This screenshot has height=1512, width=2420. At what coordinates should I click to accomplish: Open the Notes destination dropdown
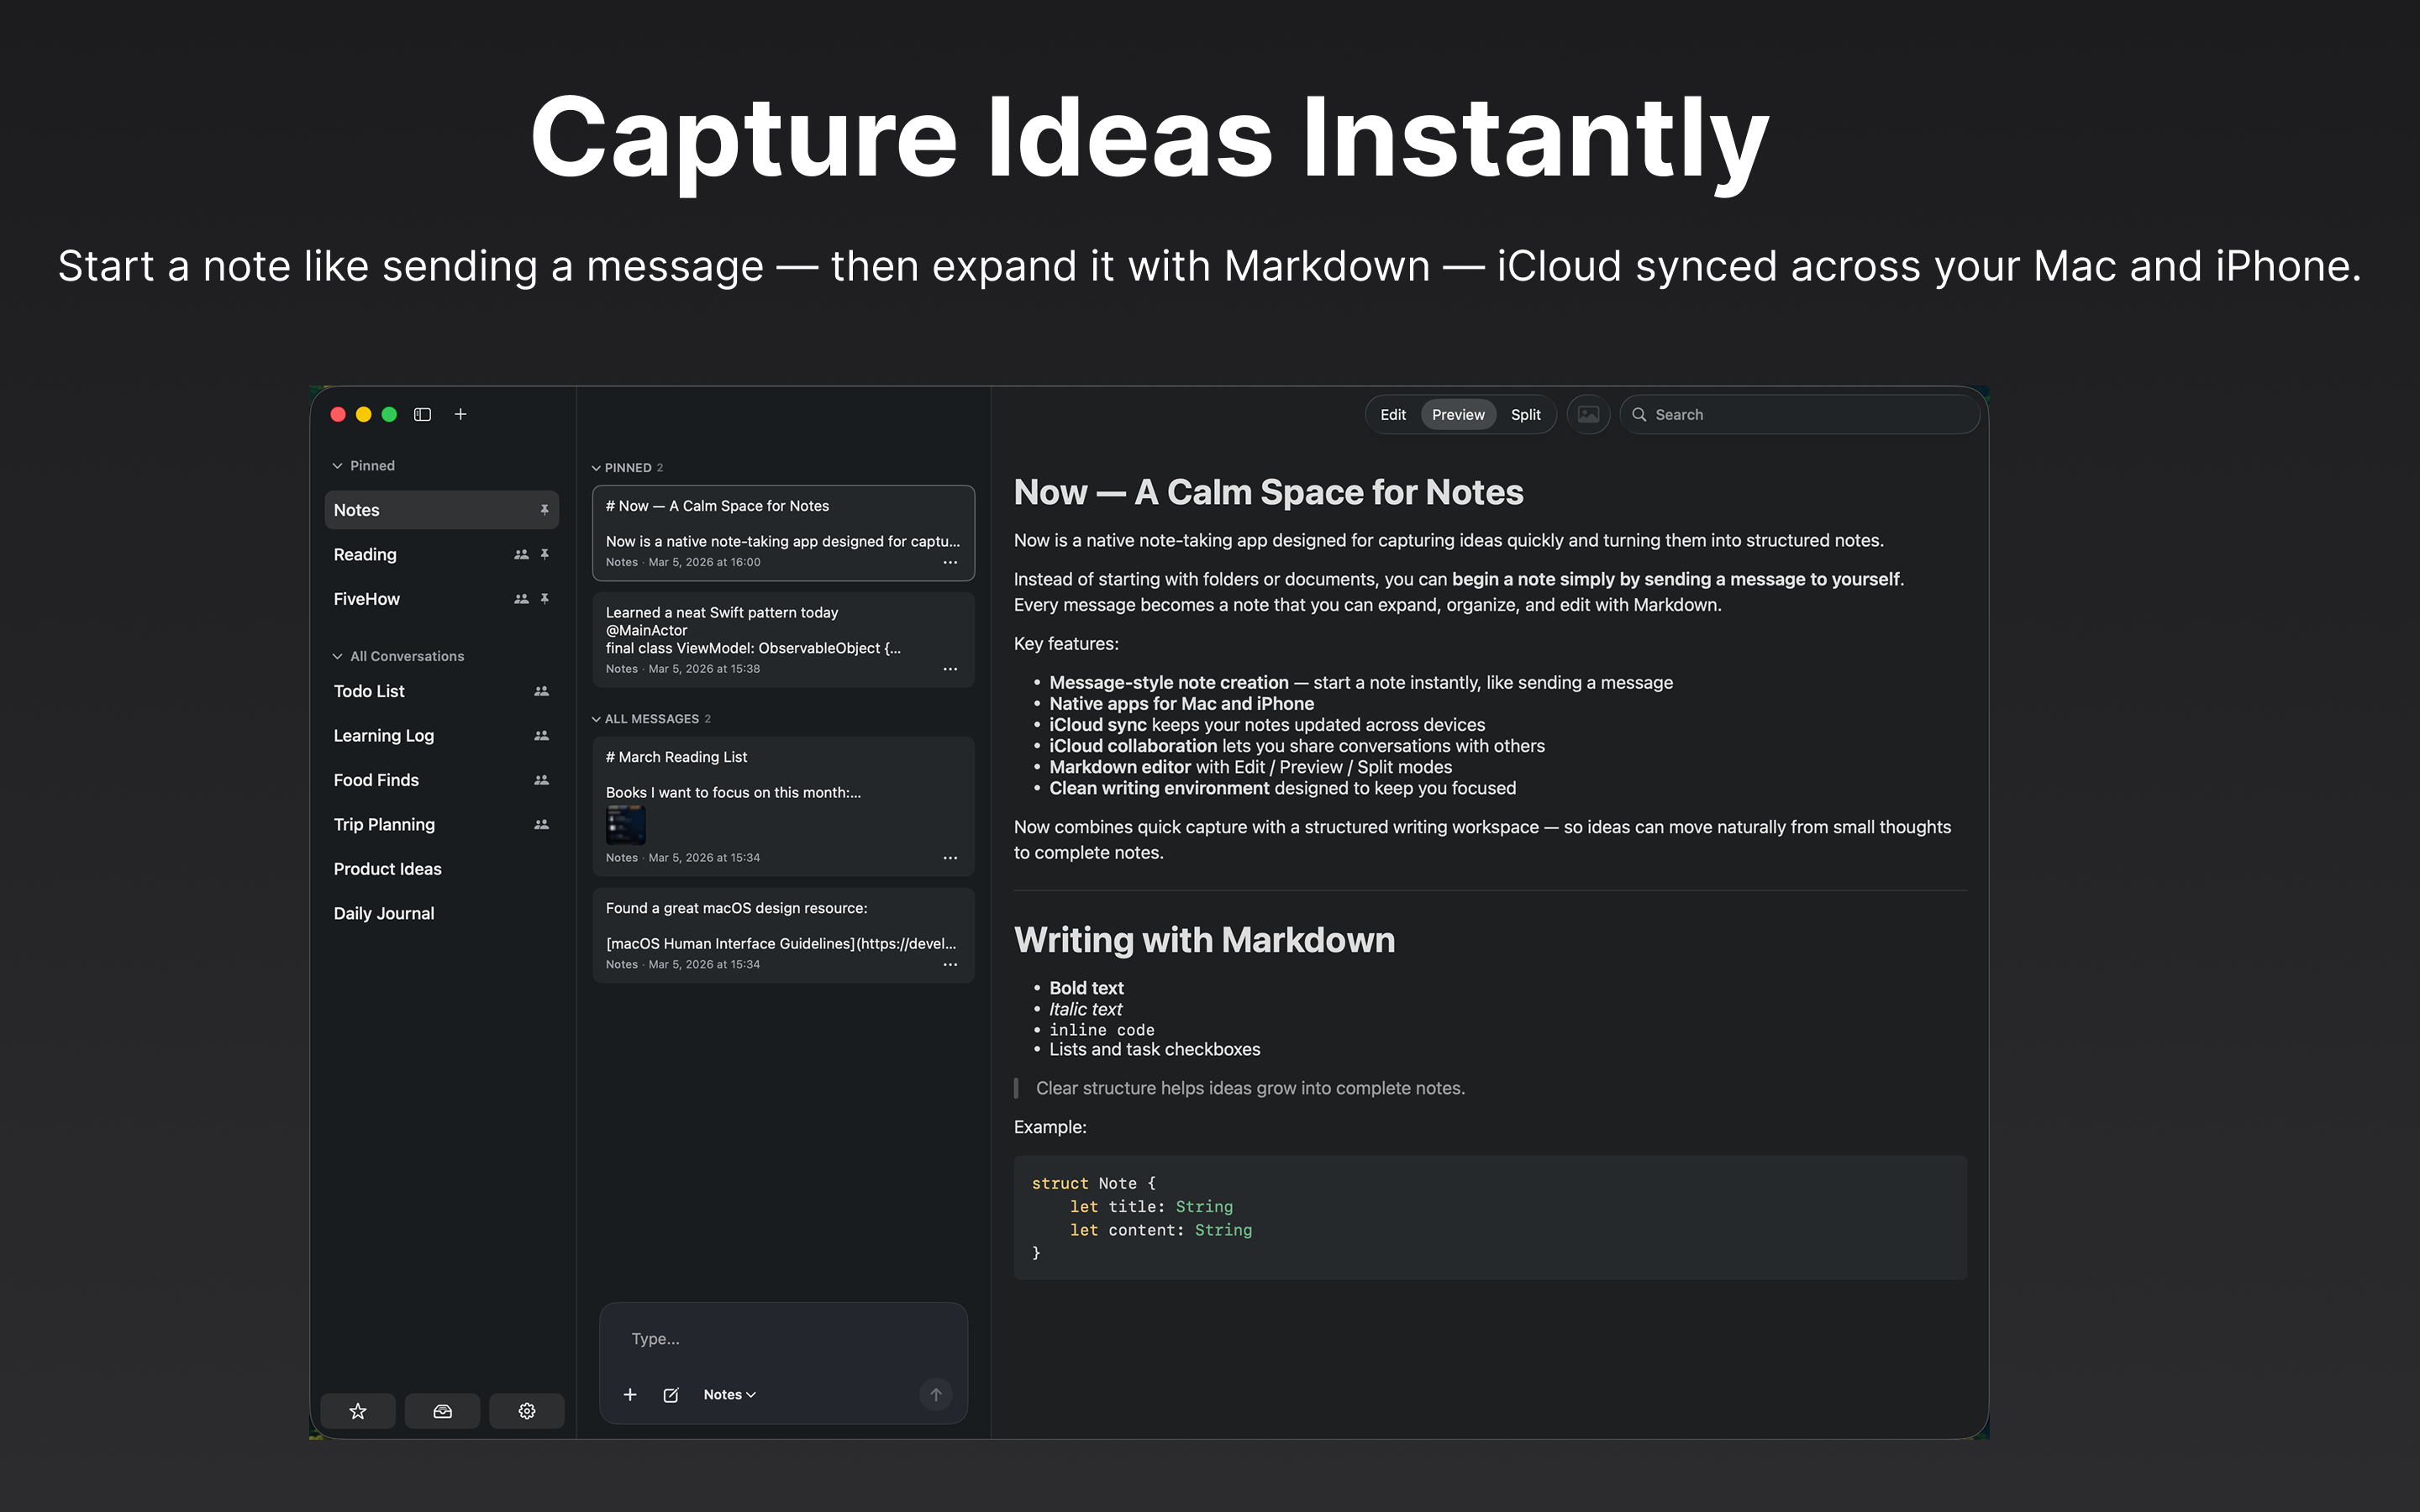[729, 1395]
